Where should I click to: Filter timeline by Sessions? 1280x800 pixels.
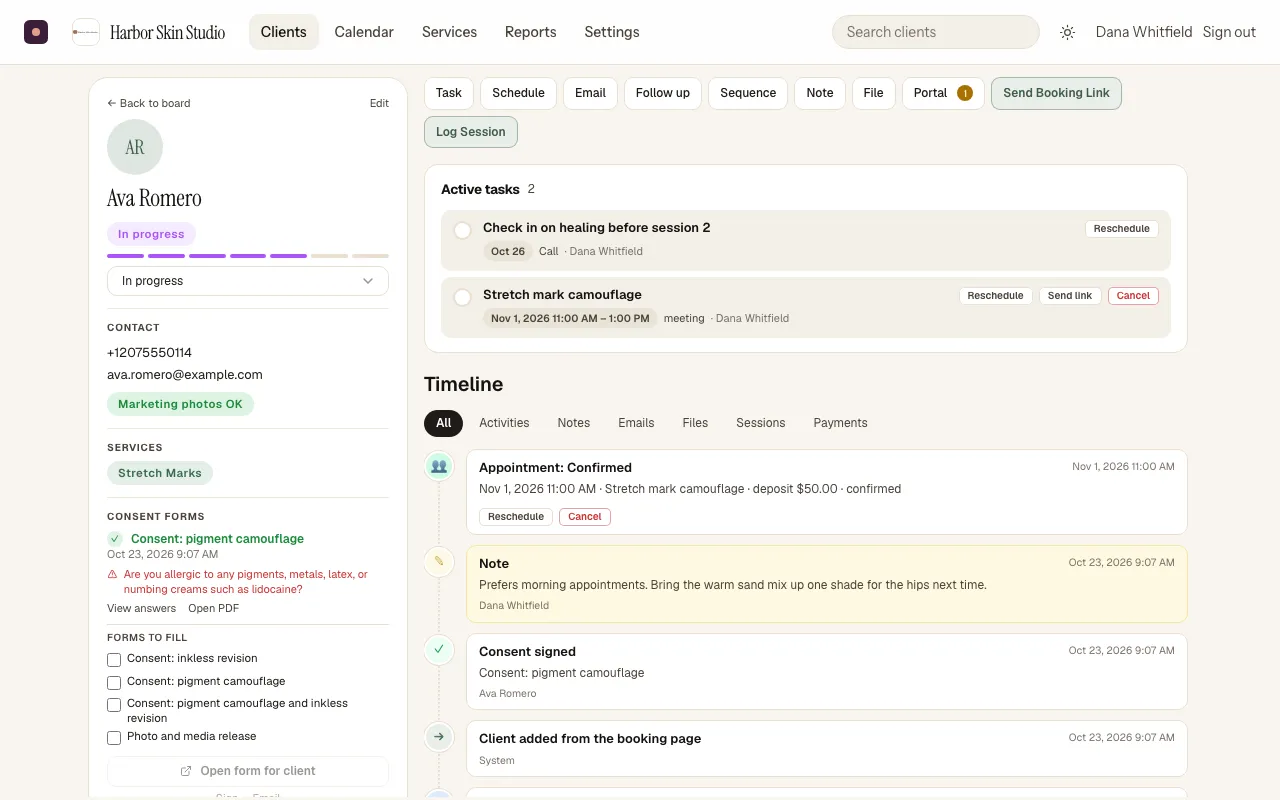[761, 423]
